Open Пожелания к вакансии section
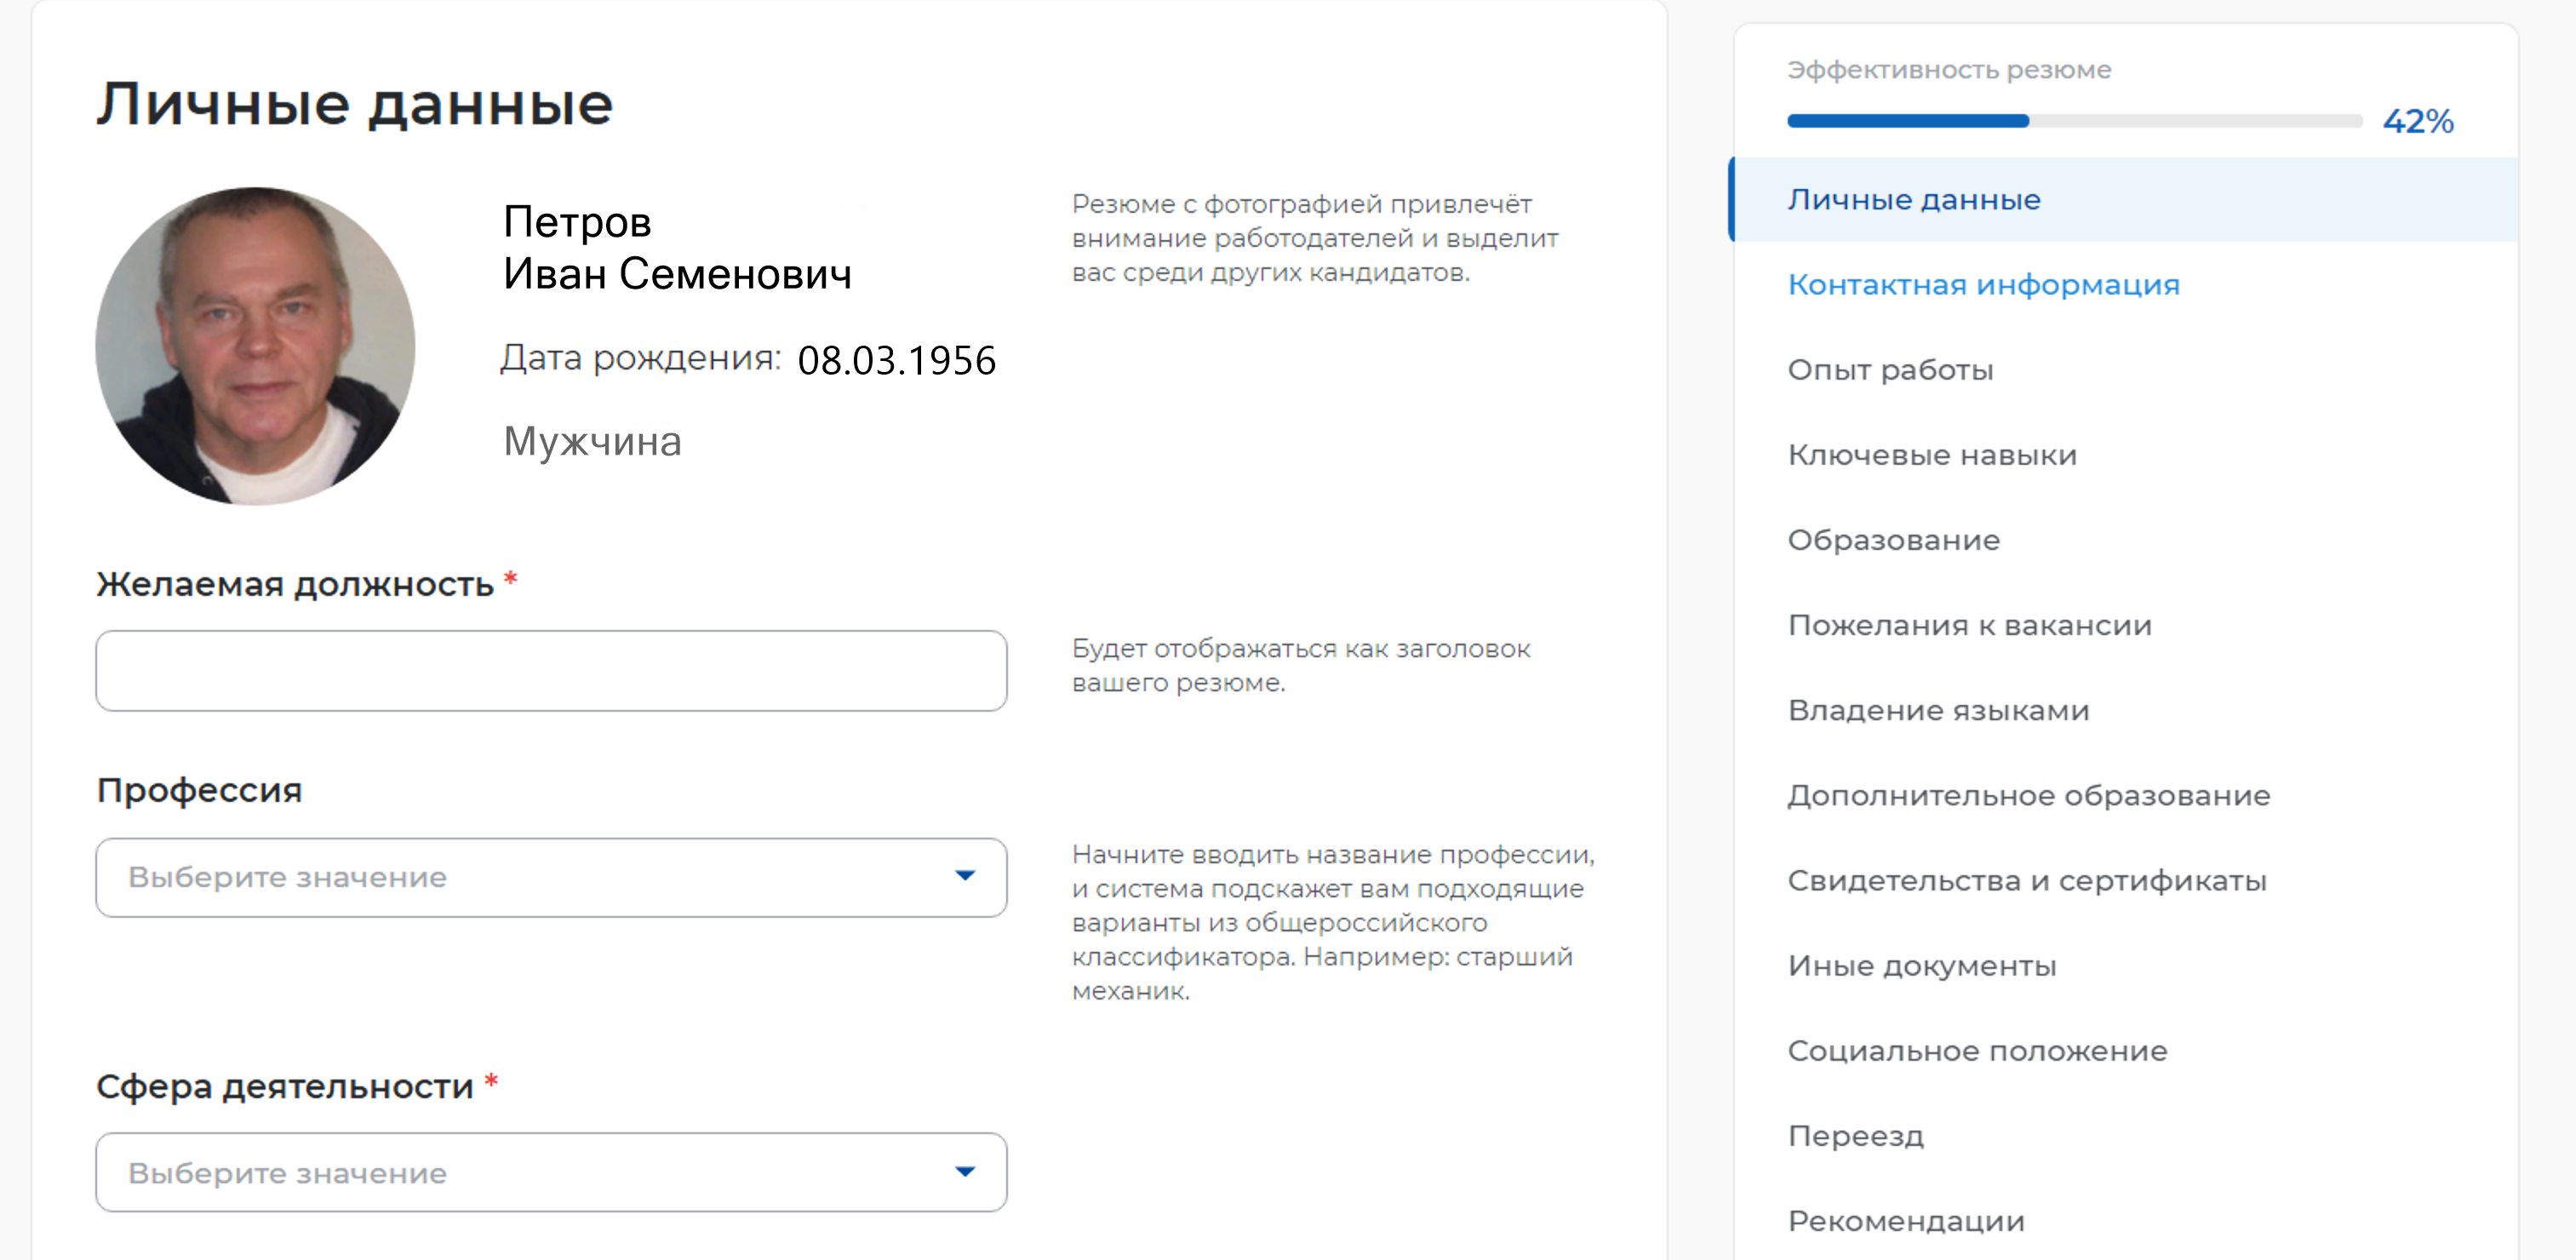The image size is (2576, 1260). pos(1969,625)
